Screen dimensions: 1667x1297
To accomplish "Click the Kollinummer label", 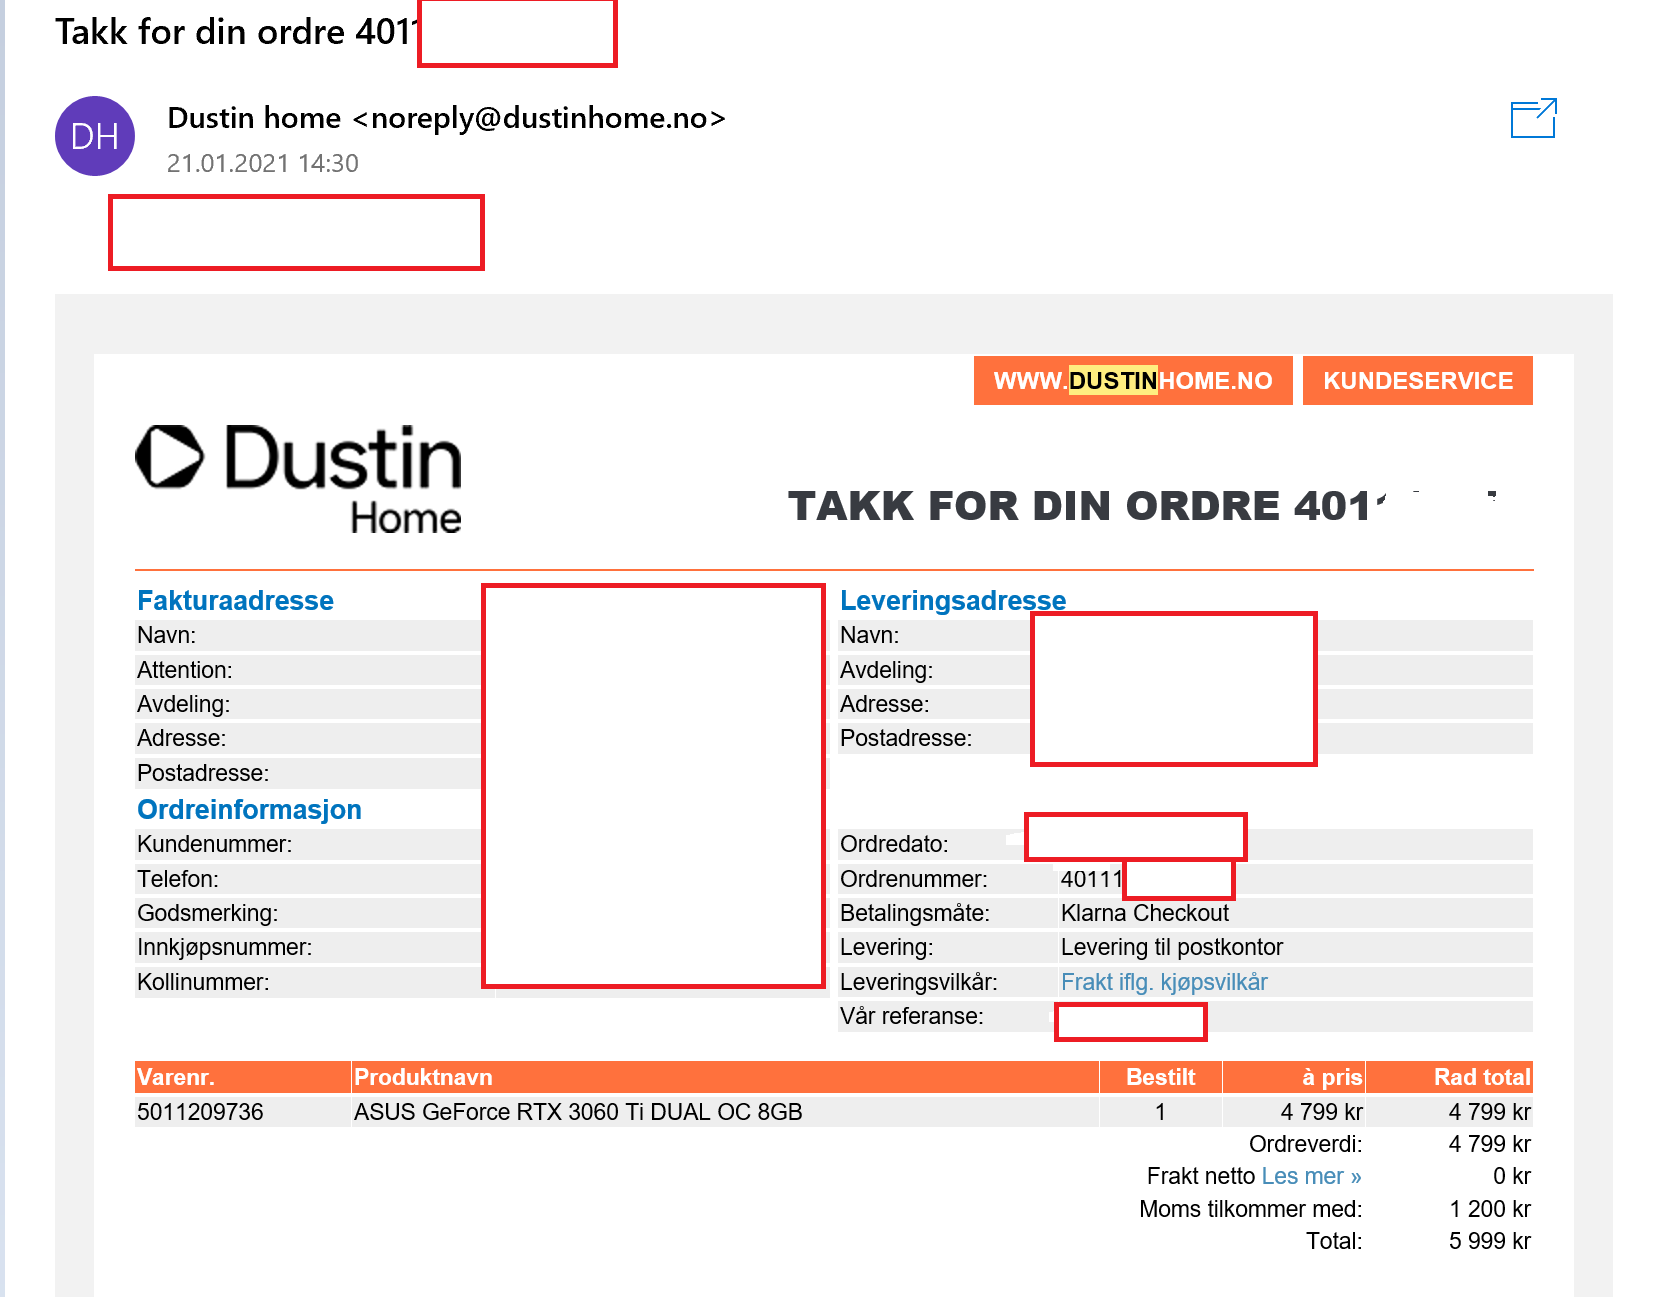I will [x=203, y=982].
